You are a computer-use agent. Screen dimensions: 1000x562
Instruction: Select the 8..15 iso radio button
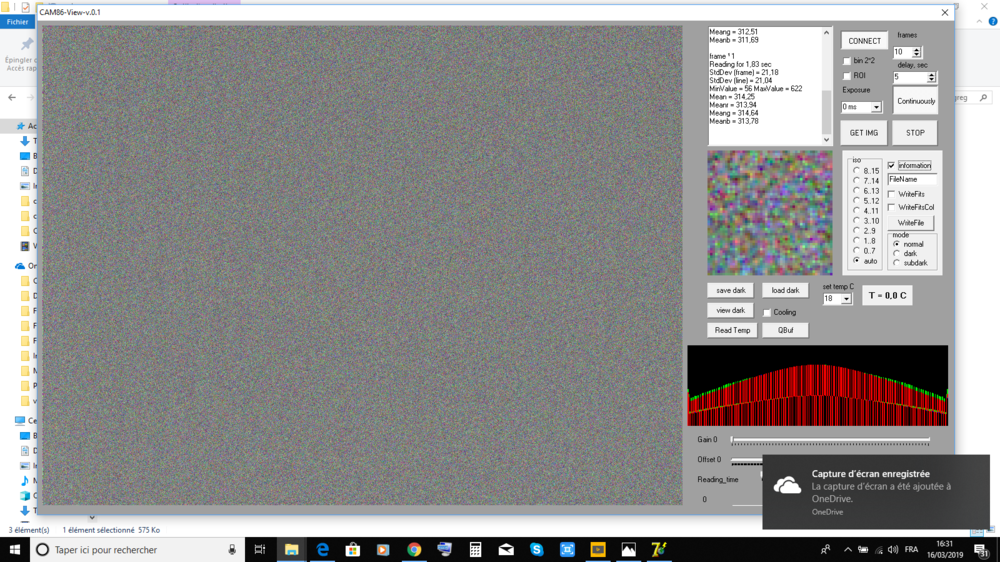857,170
